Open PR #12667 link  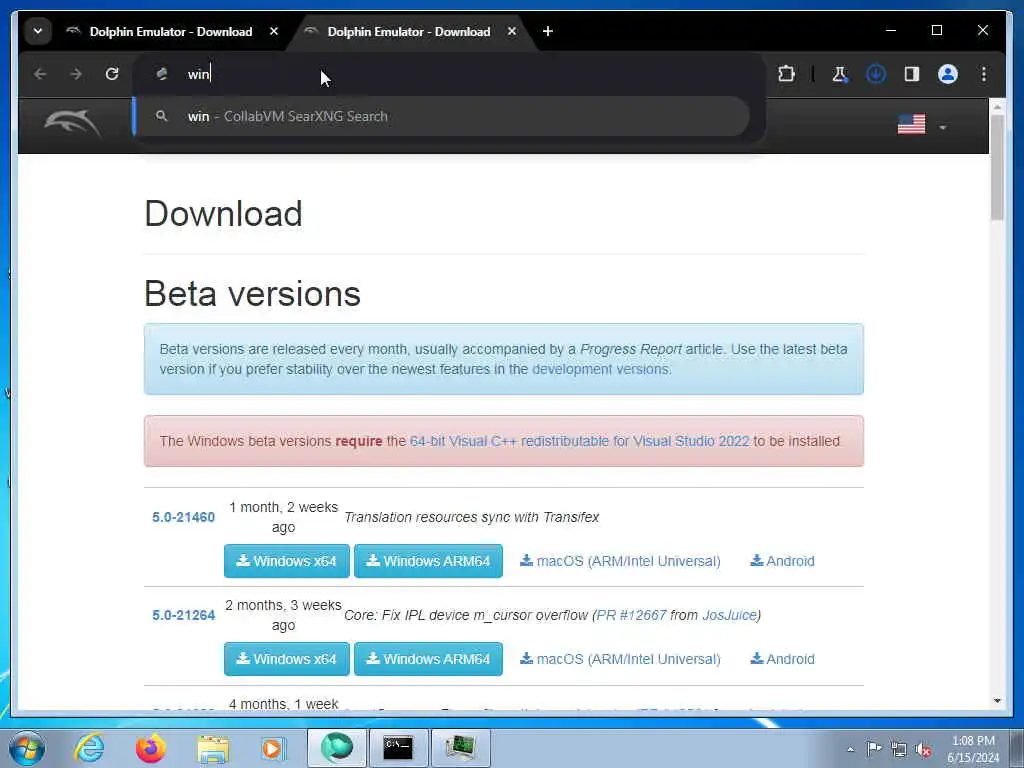click(632, 615)
